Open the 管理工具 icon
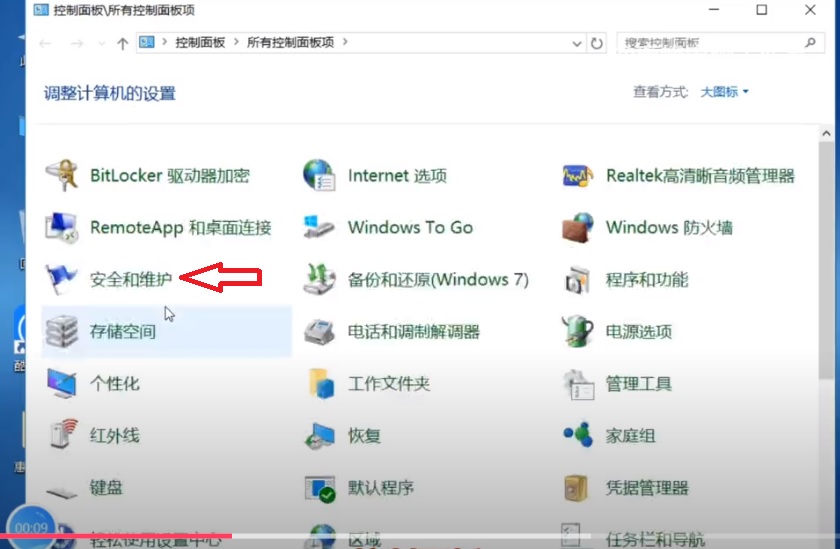Viewport: 840px width, 549px height. tap(578, 385)
